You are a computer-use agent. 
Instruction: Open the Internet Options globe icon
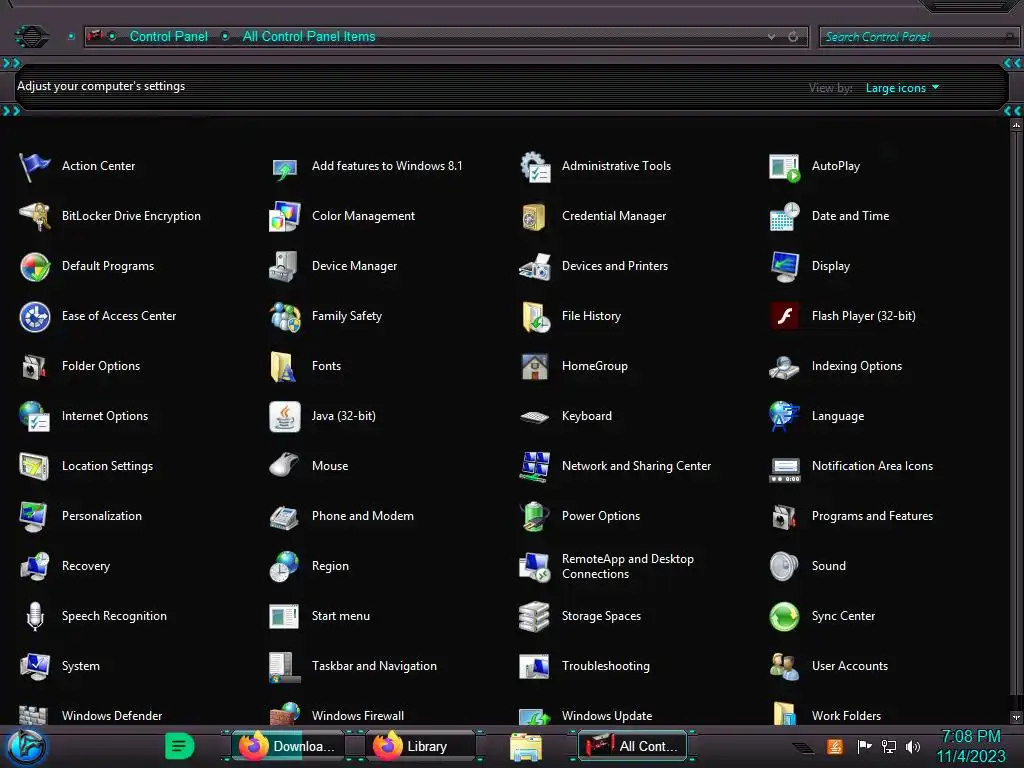(x=35, y=417)
